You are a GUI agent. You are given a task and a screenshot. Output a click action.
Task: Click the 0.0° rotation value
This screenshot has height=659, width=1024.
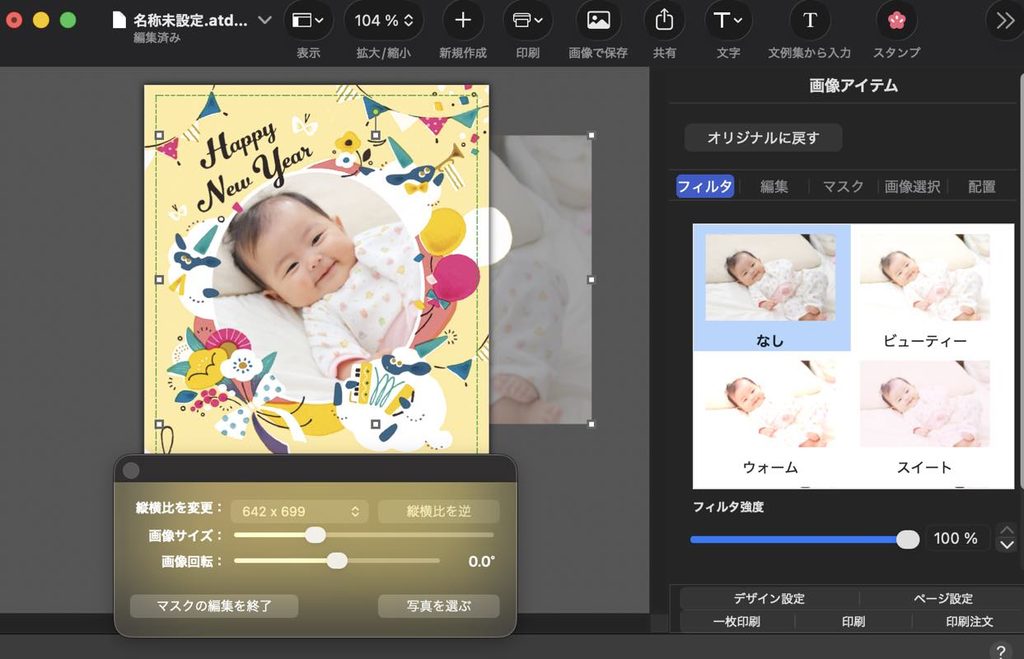(481, 562)
